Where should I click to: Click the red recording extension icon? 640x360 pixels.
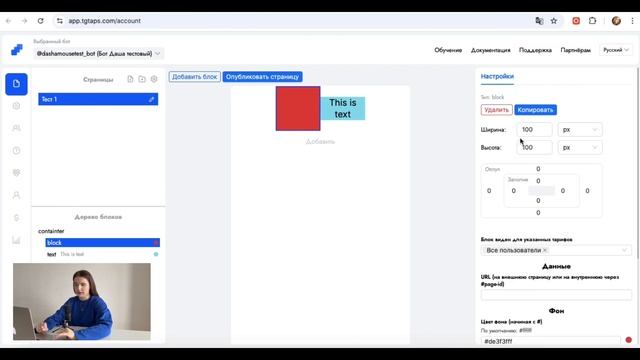pyautogui.click(x=576, y=21)
